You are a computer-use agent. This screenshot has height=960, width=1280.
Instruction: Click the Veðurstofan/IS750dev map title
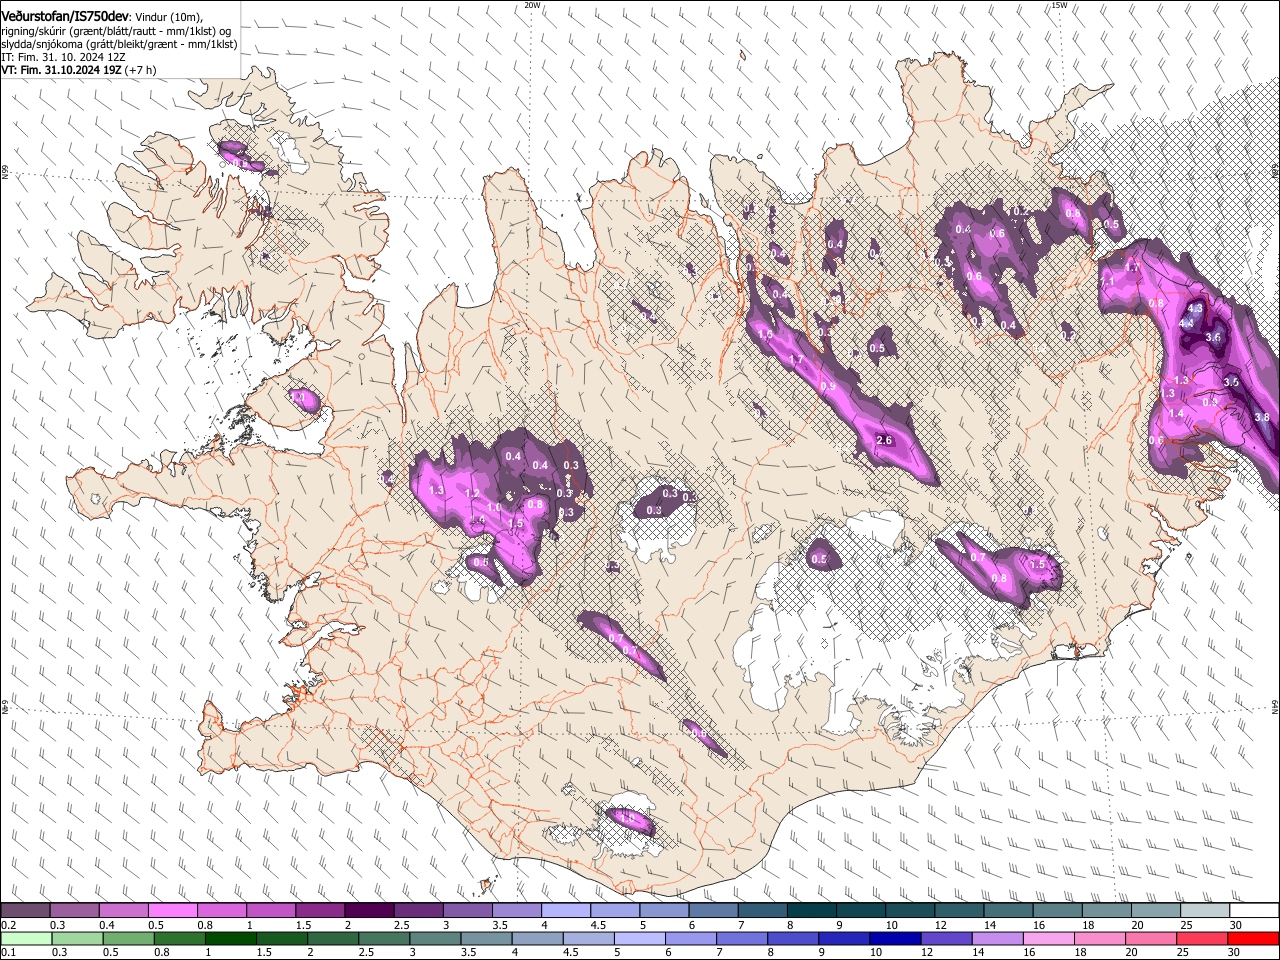[x=65, y=16]
